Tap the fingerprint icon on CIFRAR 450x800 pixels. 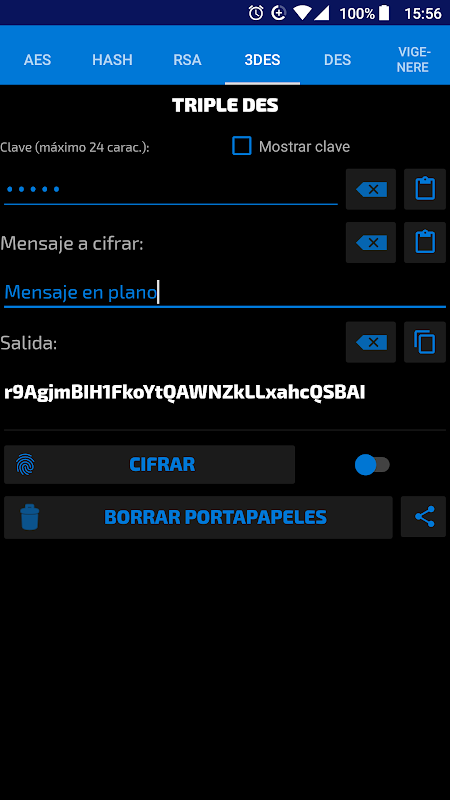click(x=26, y=465)
